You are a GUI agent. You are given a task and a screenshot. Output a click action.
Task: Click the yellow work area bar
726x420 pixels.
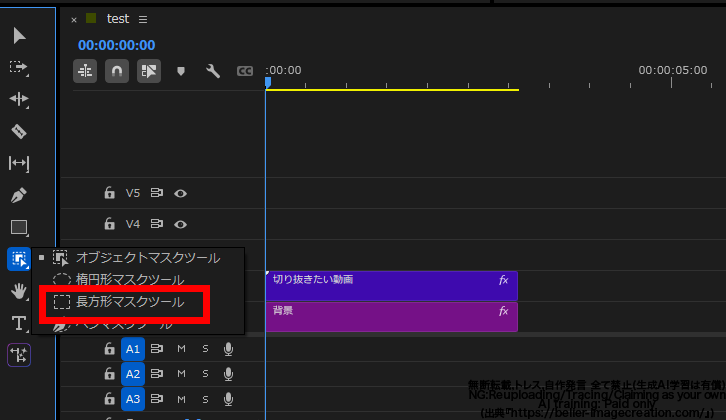[392, 89]
